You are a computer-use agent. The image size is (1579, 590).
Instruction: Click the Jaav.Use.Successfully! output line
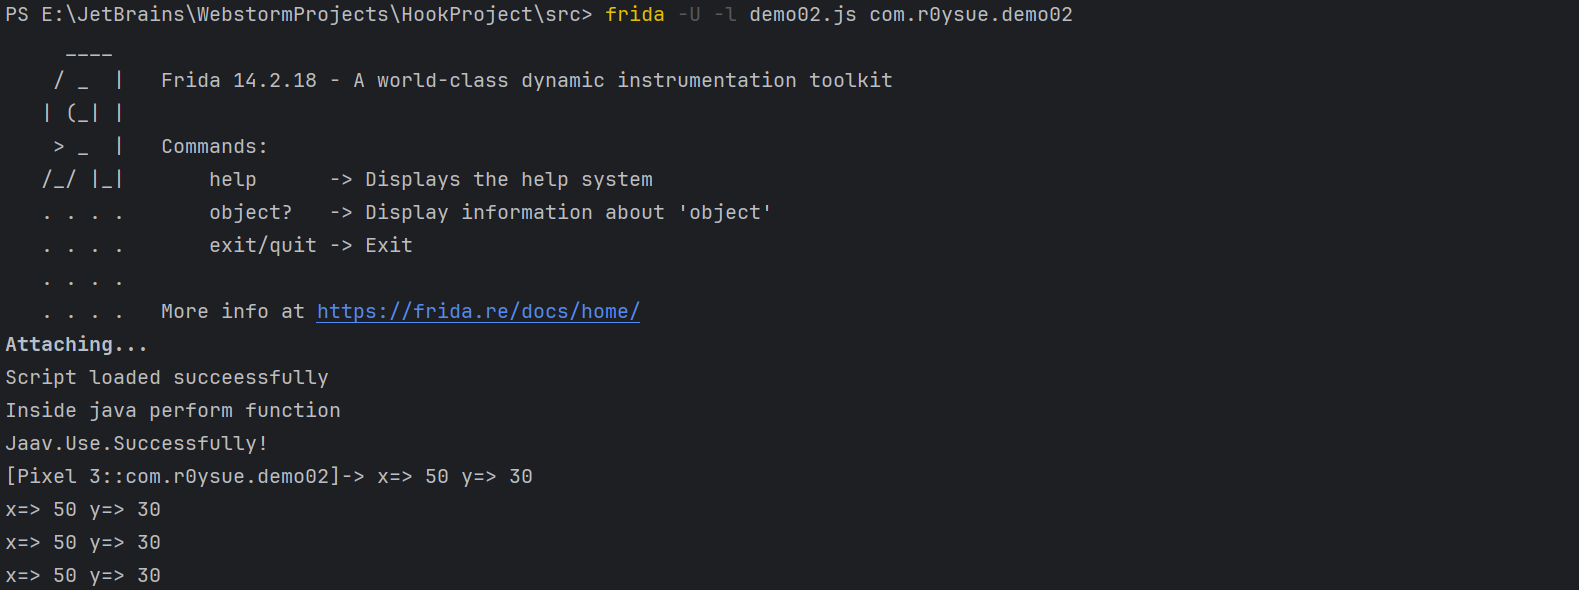click(x=136, y=444)
